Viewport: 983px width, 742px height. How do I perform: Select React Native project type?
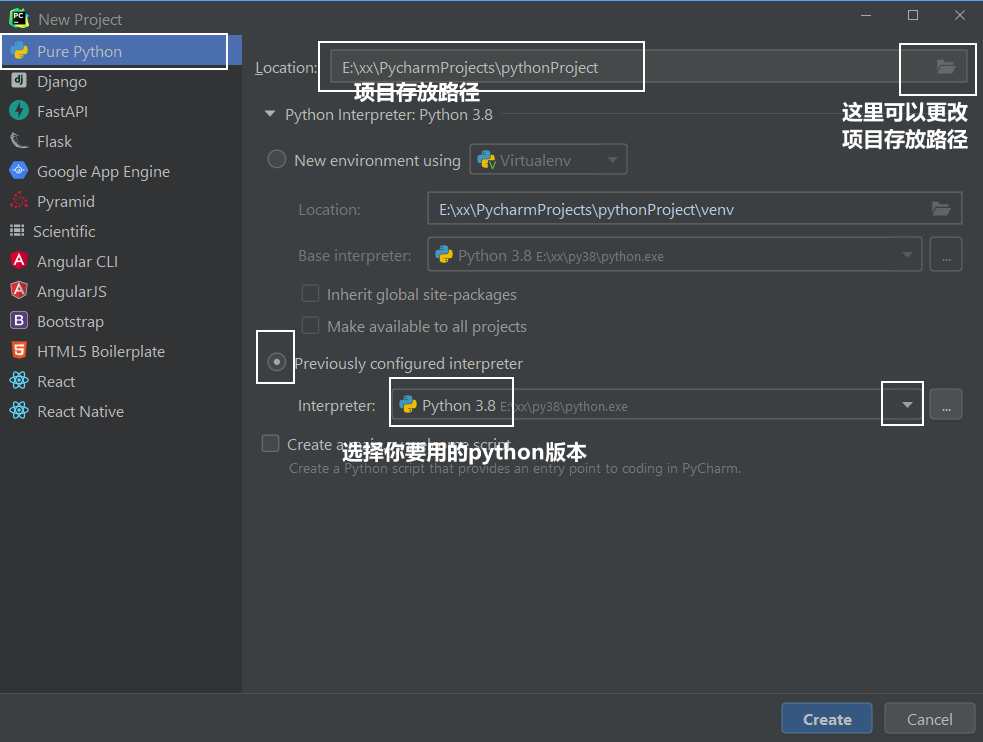click(x=121, y=412)
